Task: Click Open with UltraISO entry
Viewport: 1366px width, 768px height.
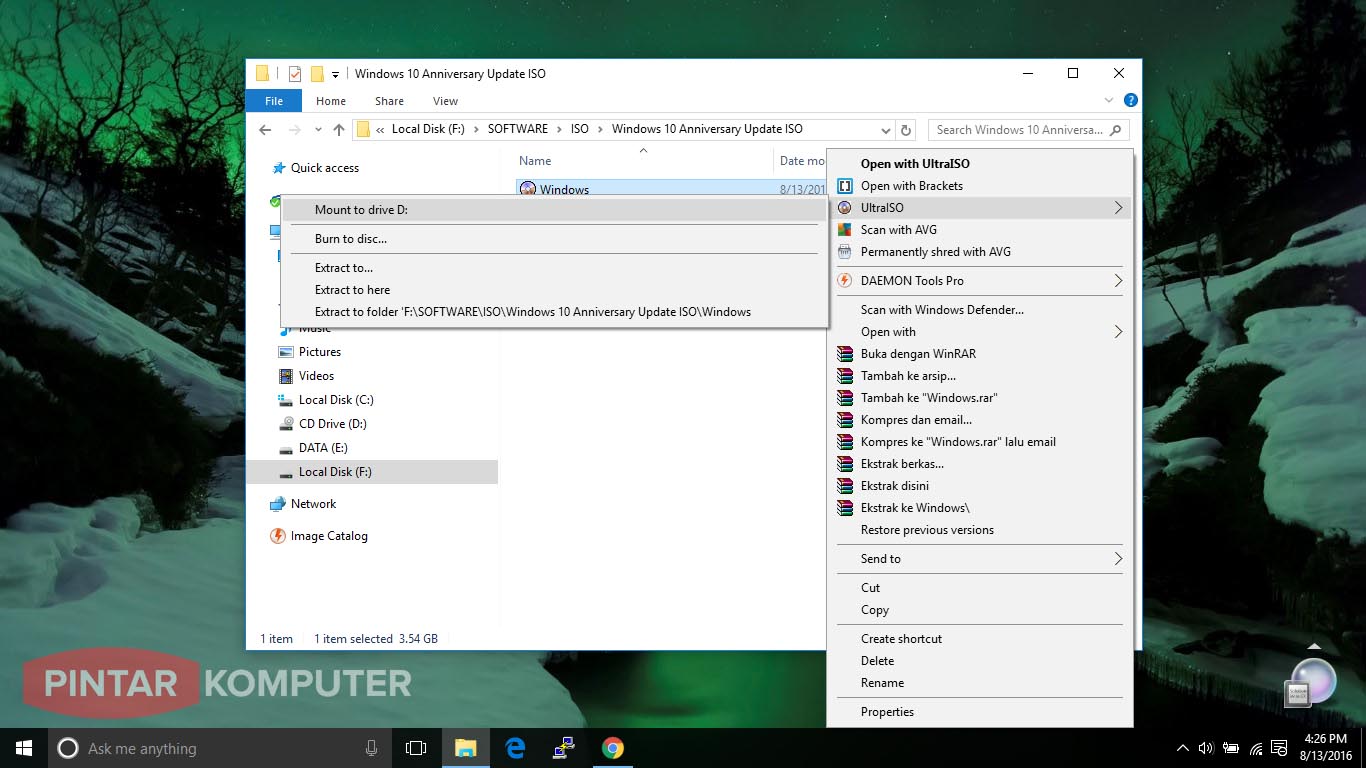Action: coord(915,164)
